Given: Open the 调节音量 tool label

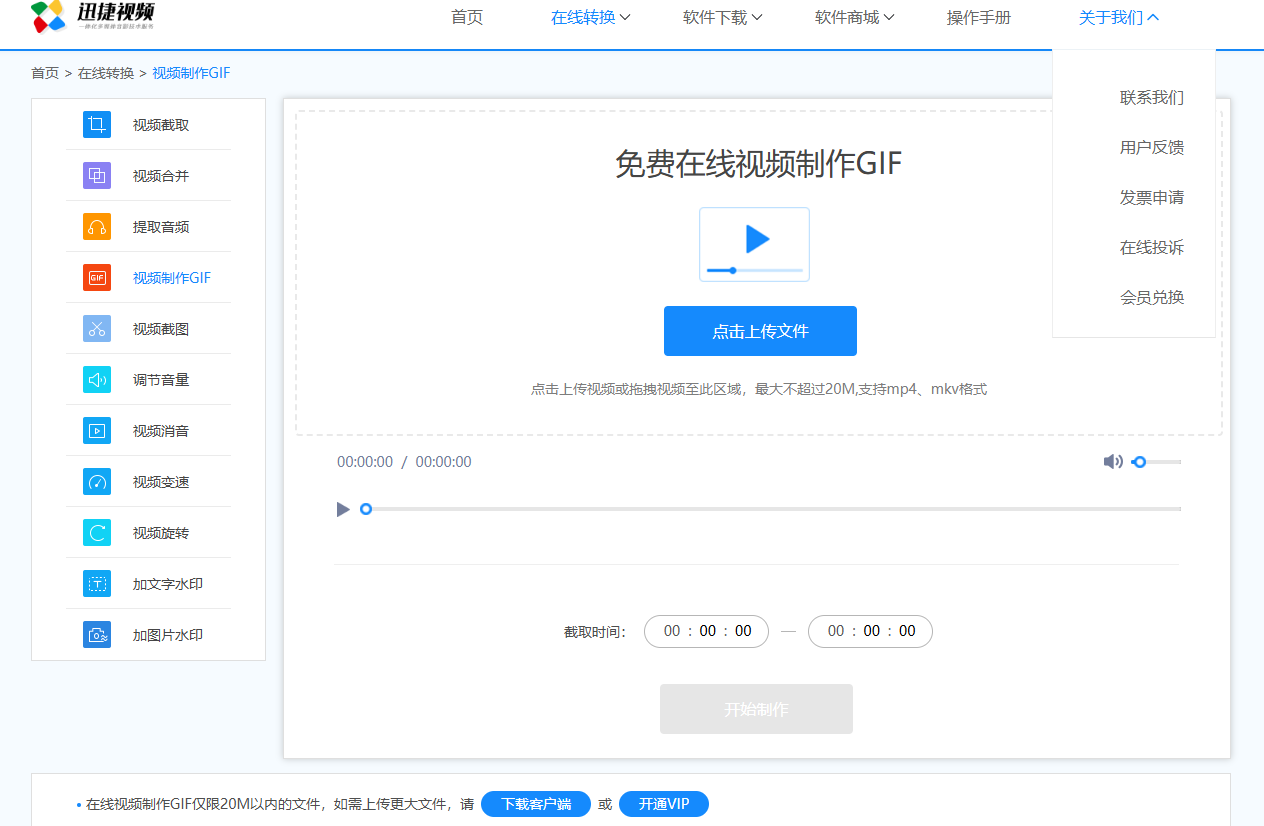Looking at the screenshot, I should 161,380.
